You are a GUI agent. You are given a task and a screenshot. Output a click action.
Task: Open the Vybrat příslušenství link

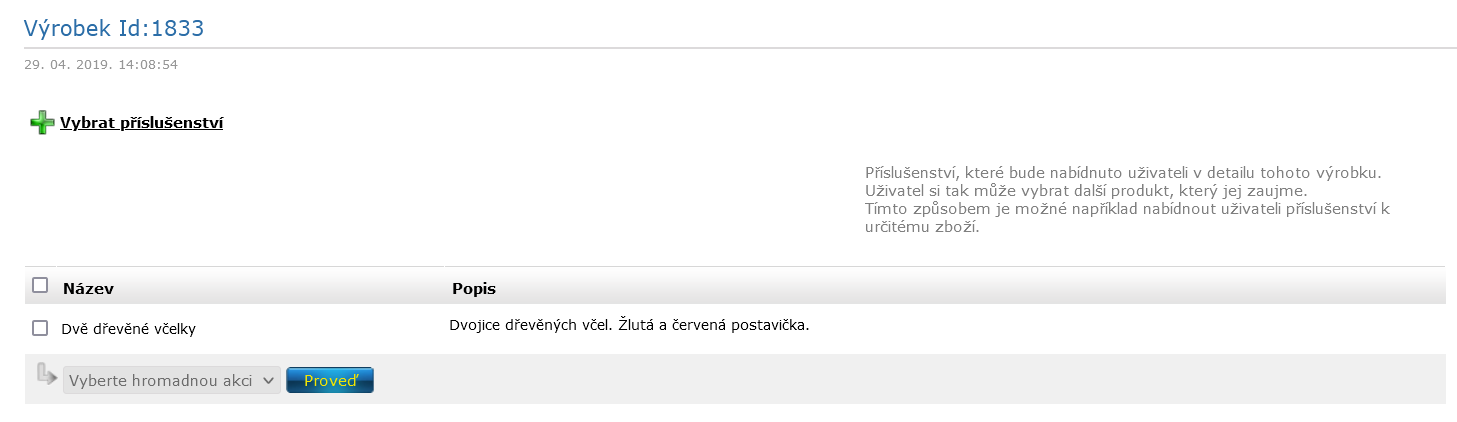[x=141, y=124]
